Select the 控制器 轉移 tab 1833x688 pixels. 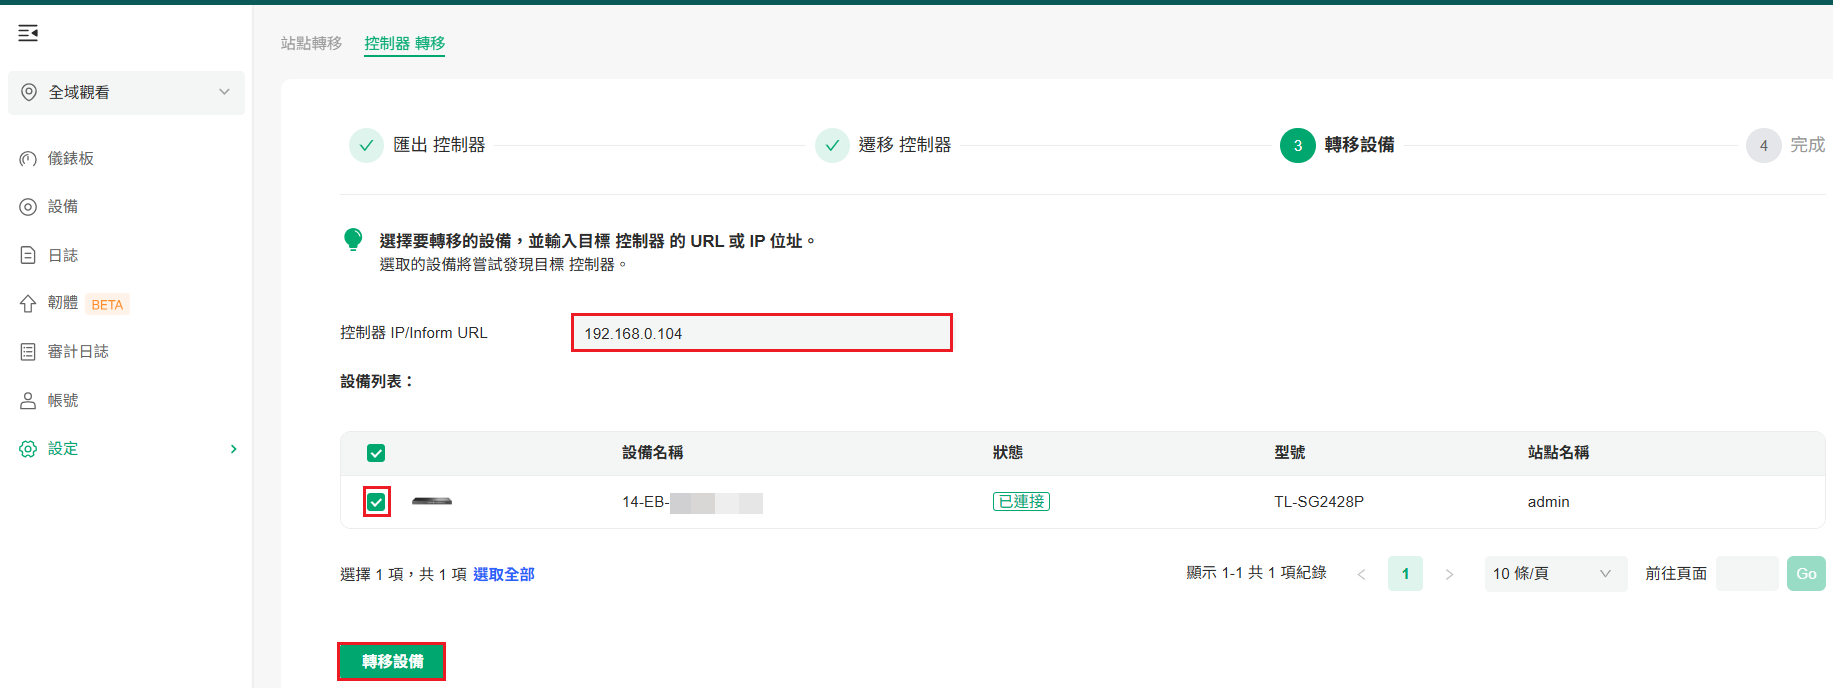tap(404, 43)
